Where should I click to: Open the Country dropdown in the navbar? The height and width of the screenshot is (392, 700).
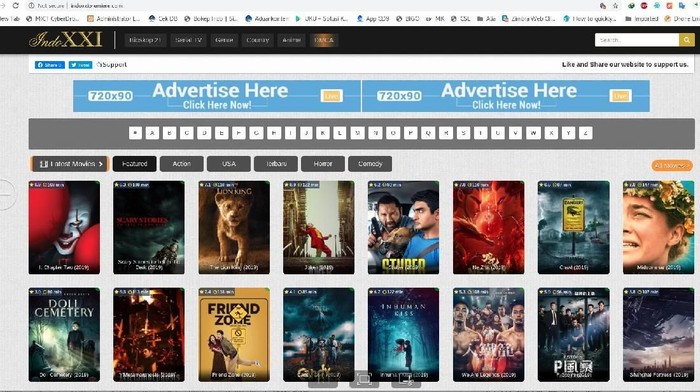pyautogui.click(x=258, y=40)
